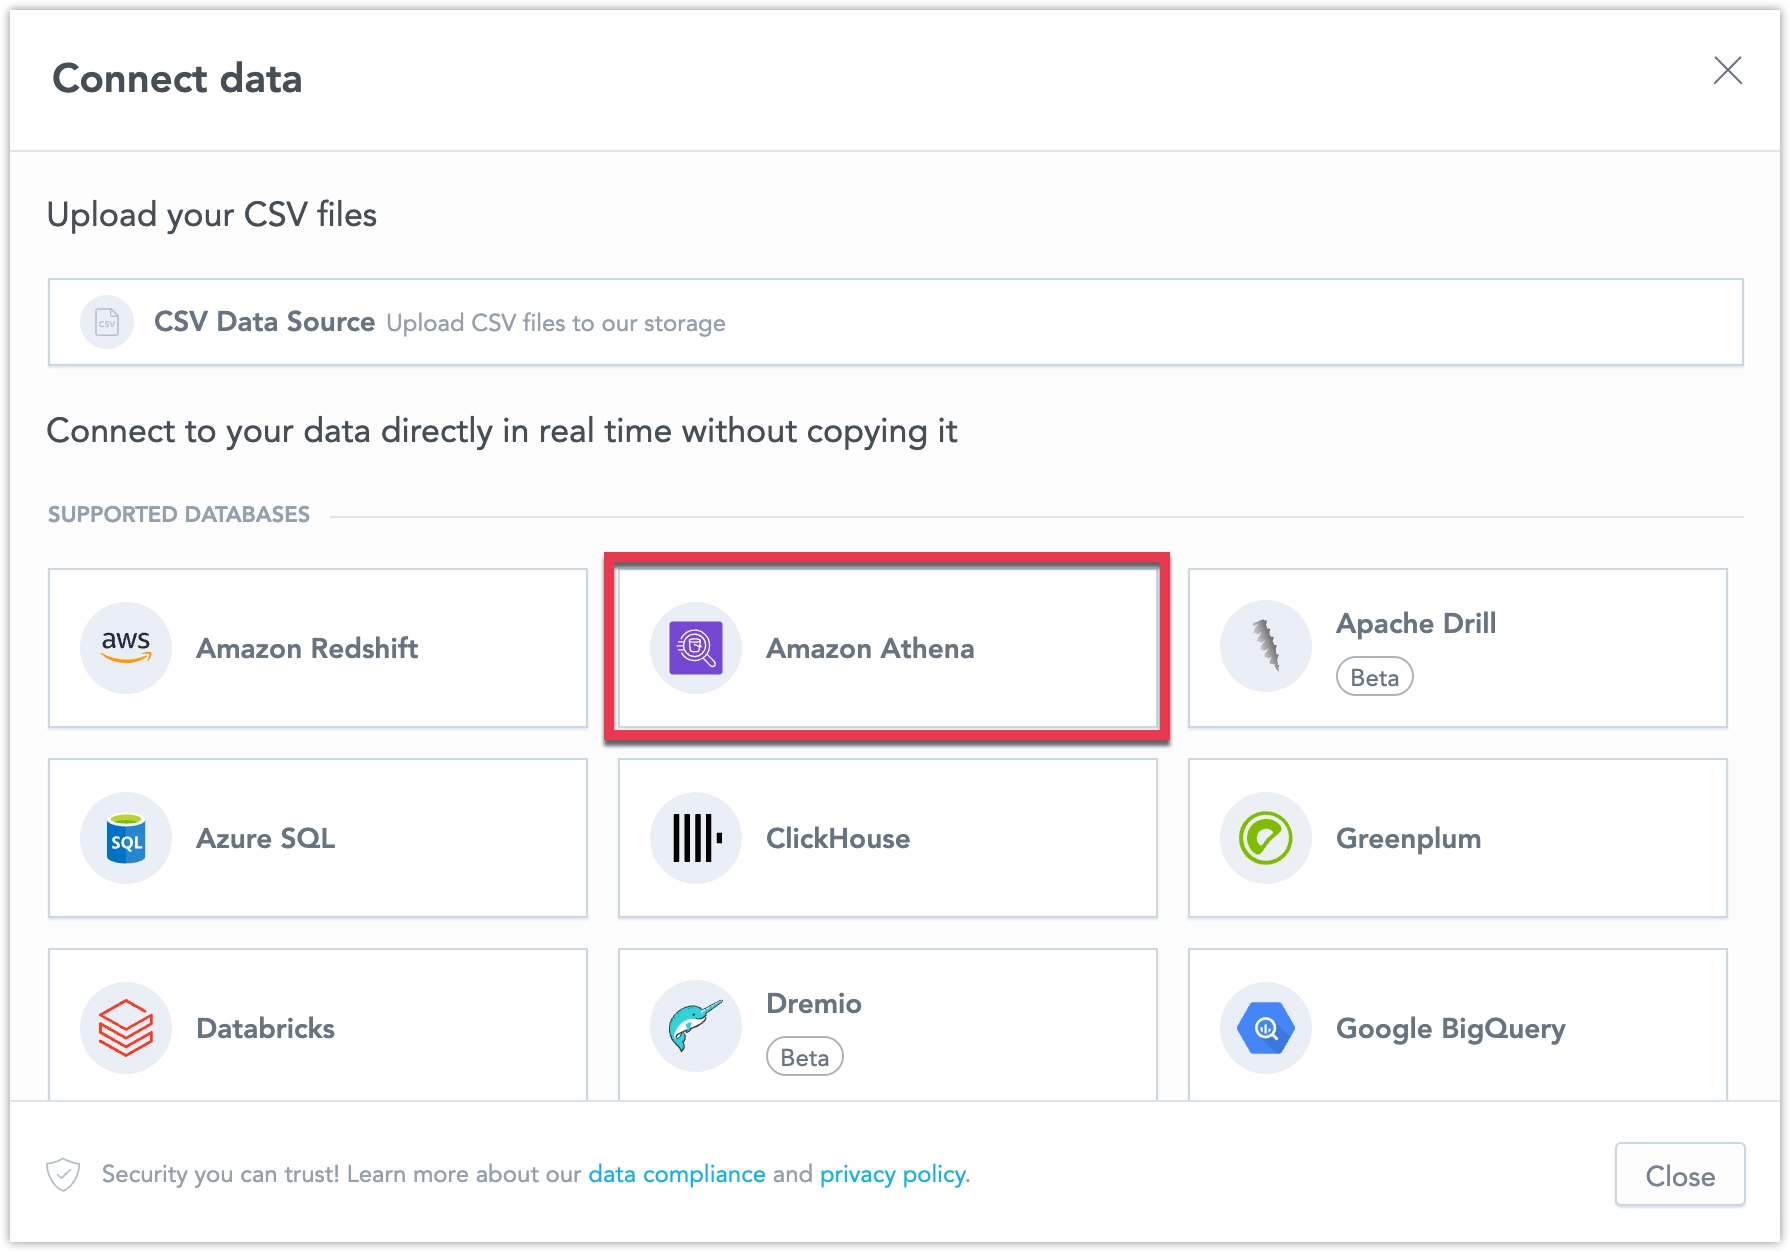Image resolution: width=1790 pixels, height=1252 pixels.
Task: Click the blue Azure SQL icon
Action: click(x=126, y=838)
